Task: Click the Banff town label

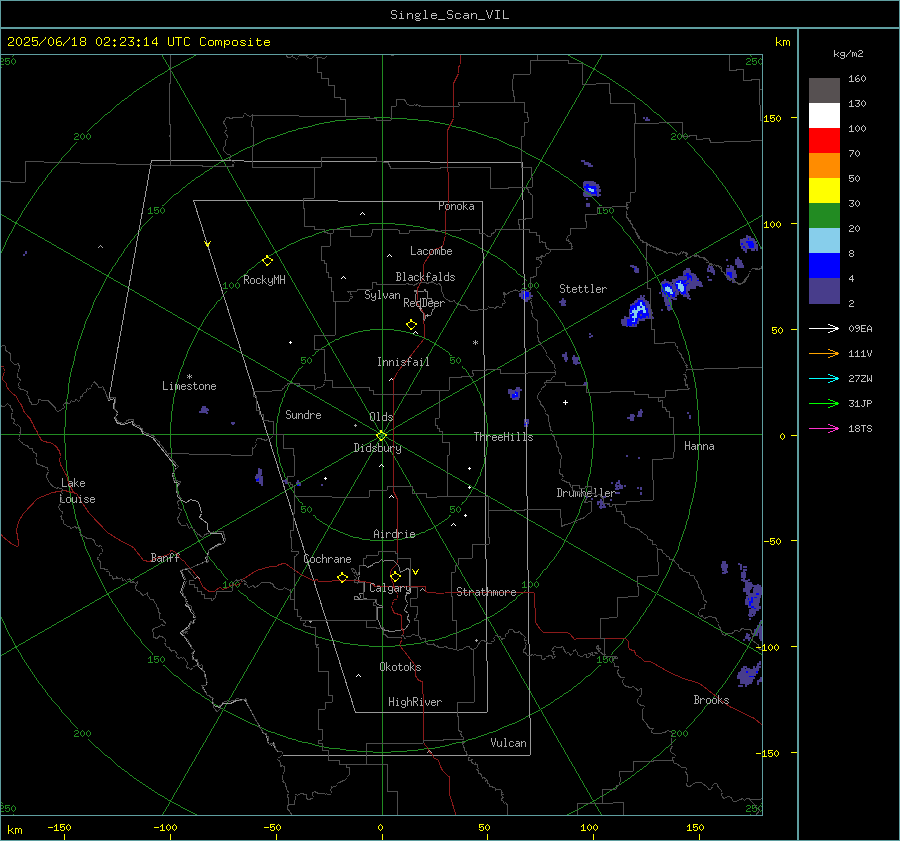Action: pyautogui.click(x=165, y=557)
